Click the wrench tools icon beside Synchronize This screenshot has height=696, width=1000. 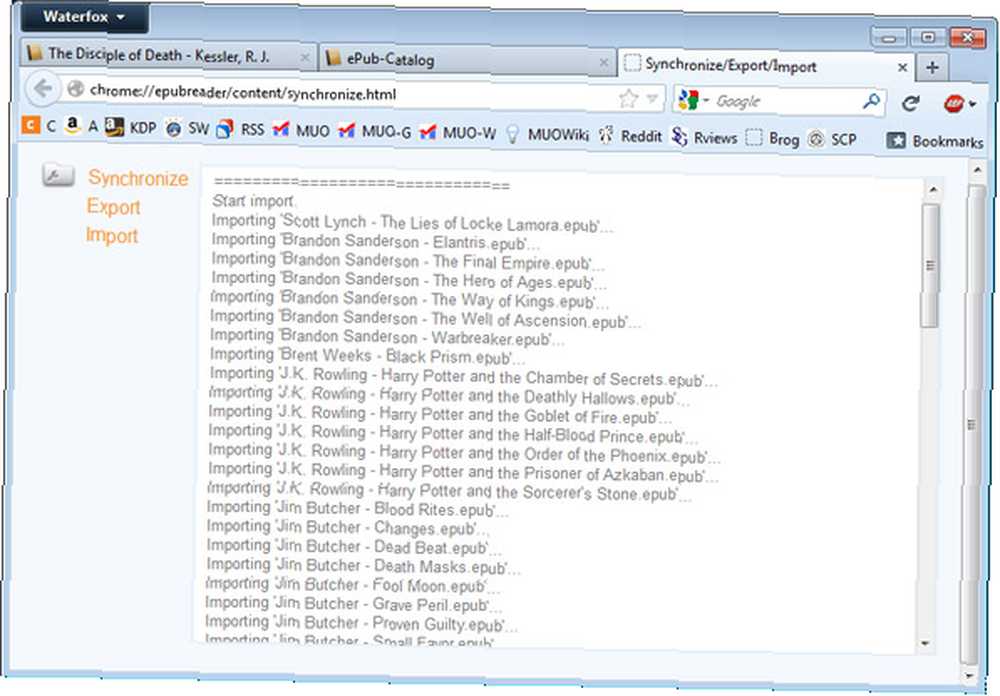[58, 175]
